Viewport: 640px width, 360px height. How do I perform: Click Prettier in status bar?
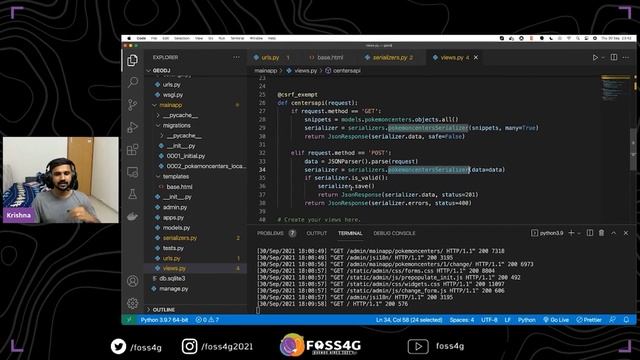[589, 320]
